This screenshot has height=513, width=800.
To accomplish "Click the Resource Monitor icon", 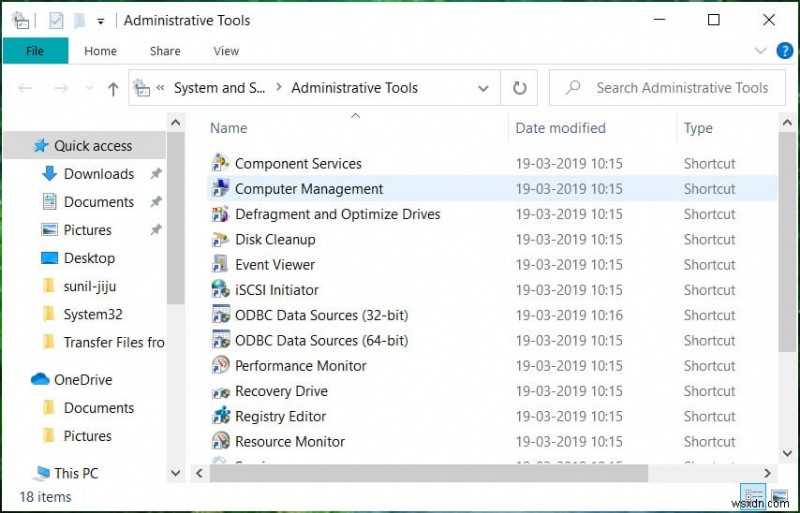I will [221, 441].
